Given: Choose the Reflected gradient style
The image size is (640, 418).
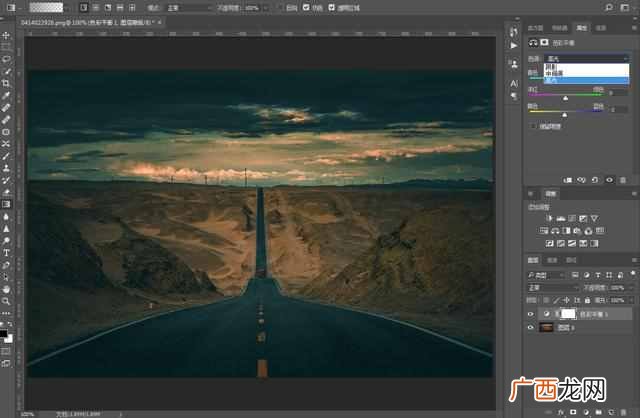Looking at the screenshot, I should 120,7.
